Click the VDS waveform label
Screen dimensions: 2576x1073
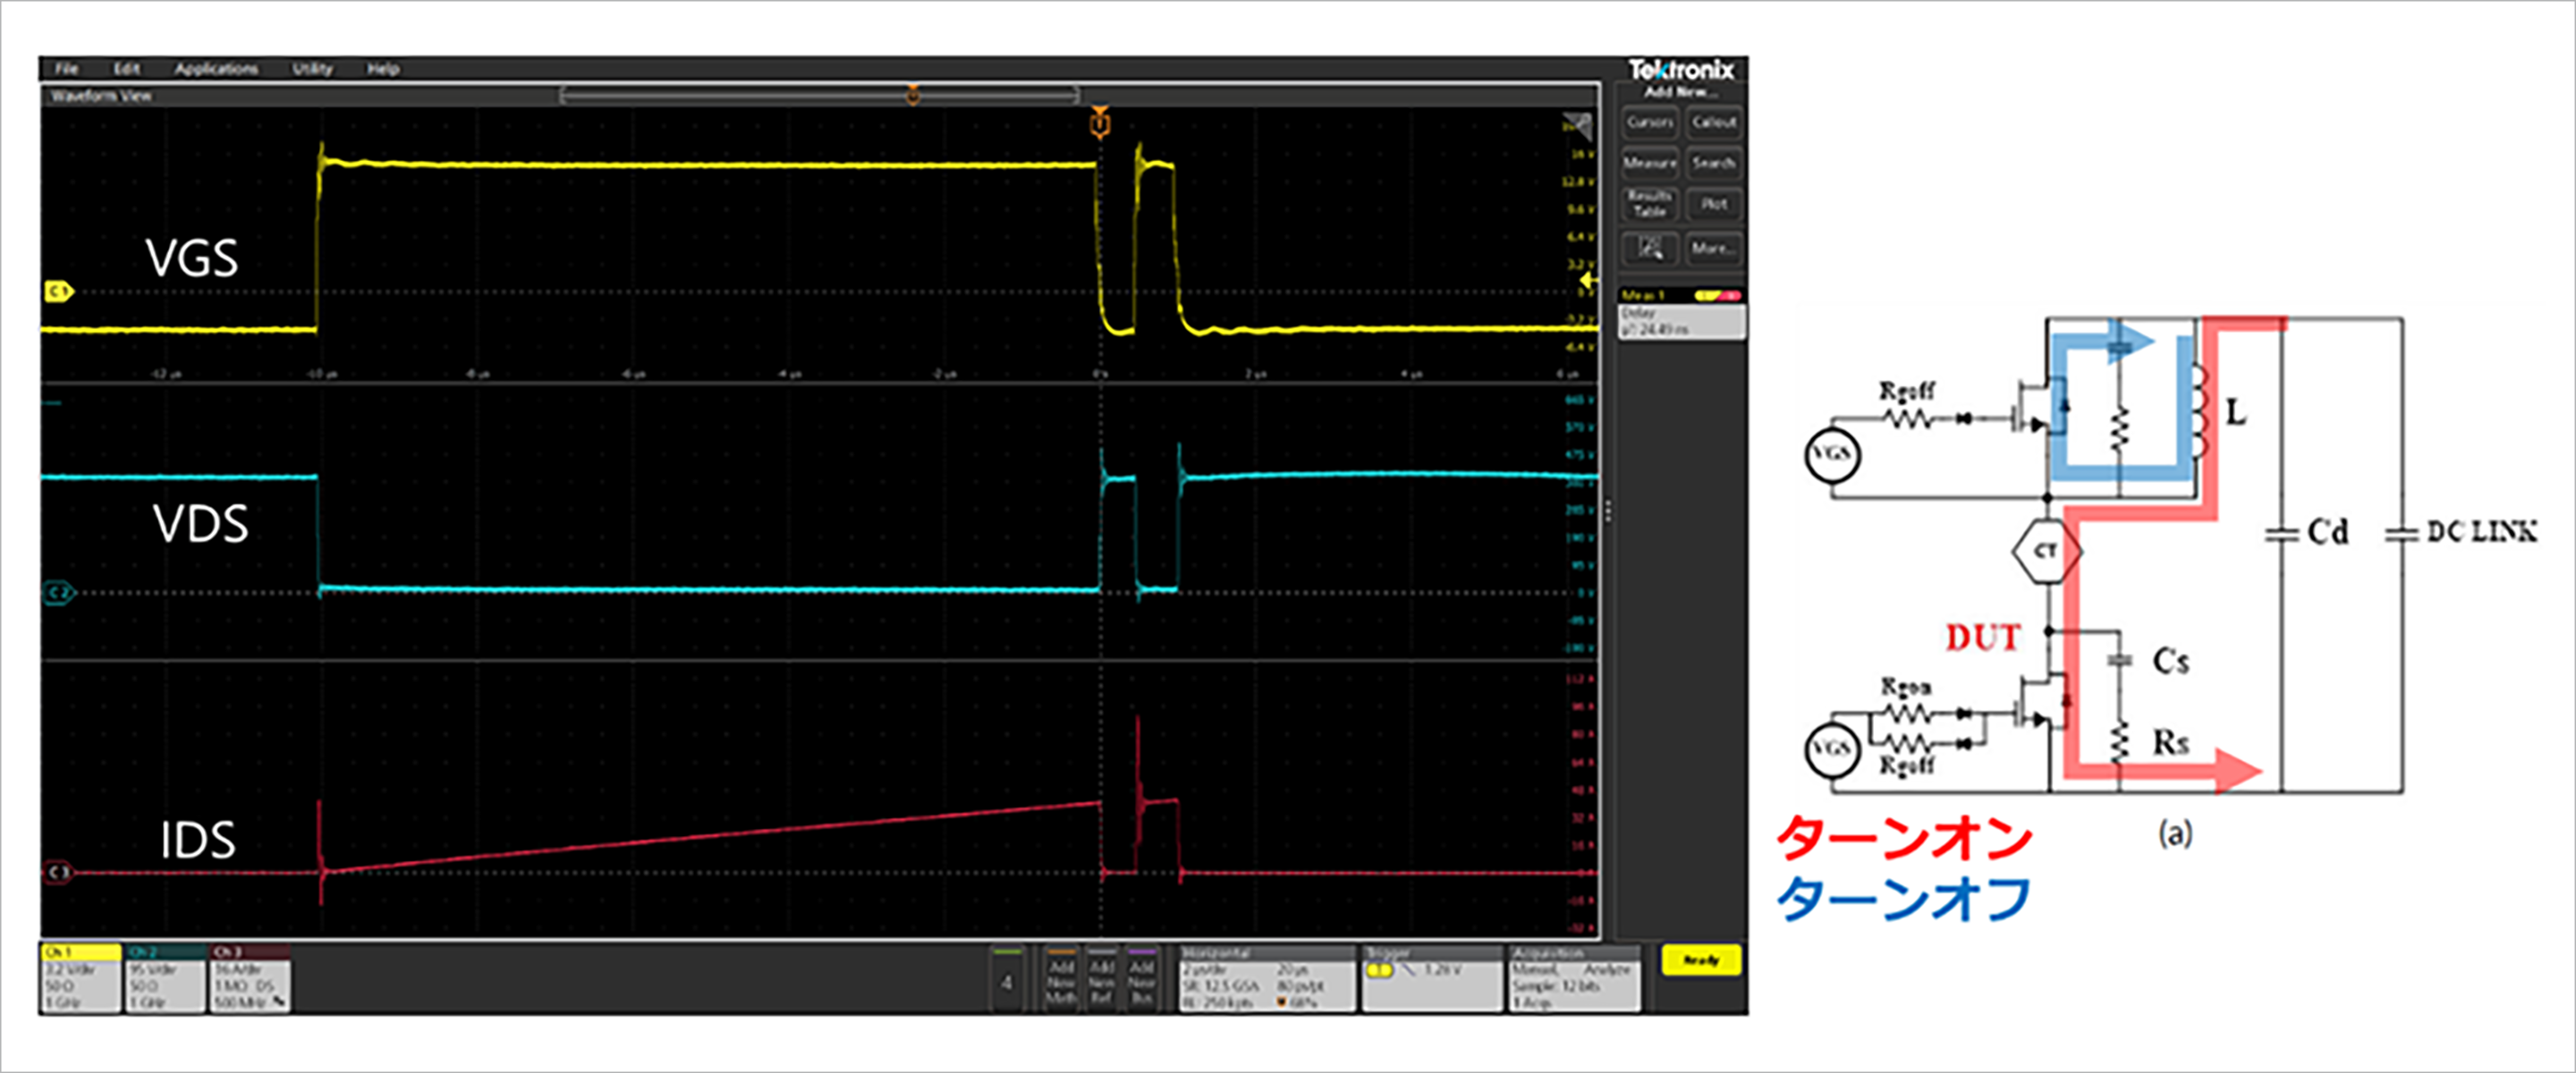pos(200,524)
